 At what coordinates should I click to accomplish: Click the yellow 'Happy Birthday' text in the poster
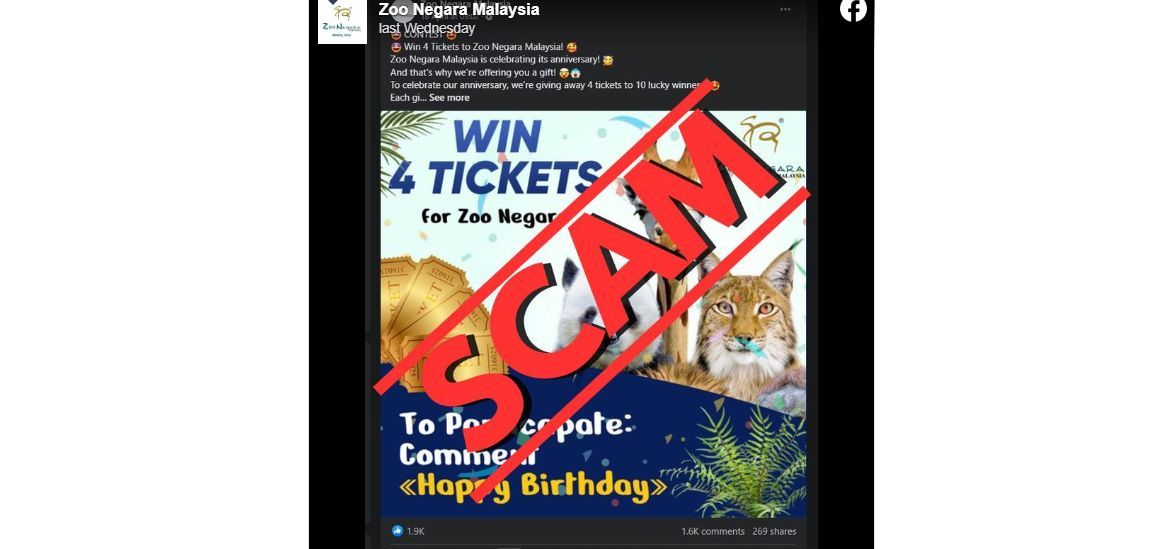coord(534,486)
